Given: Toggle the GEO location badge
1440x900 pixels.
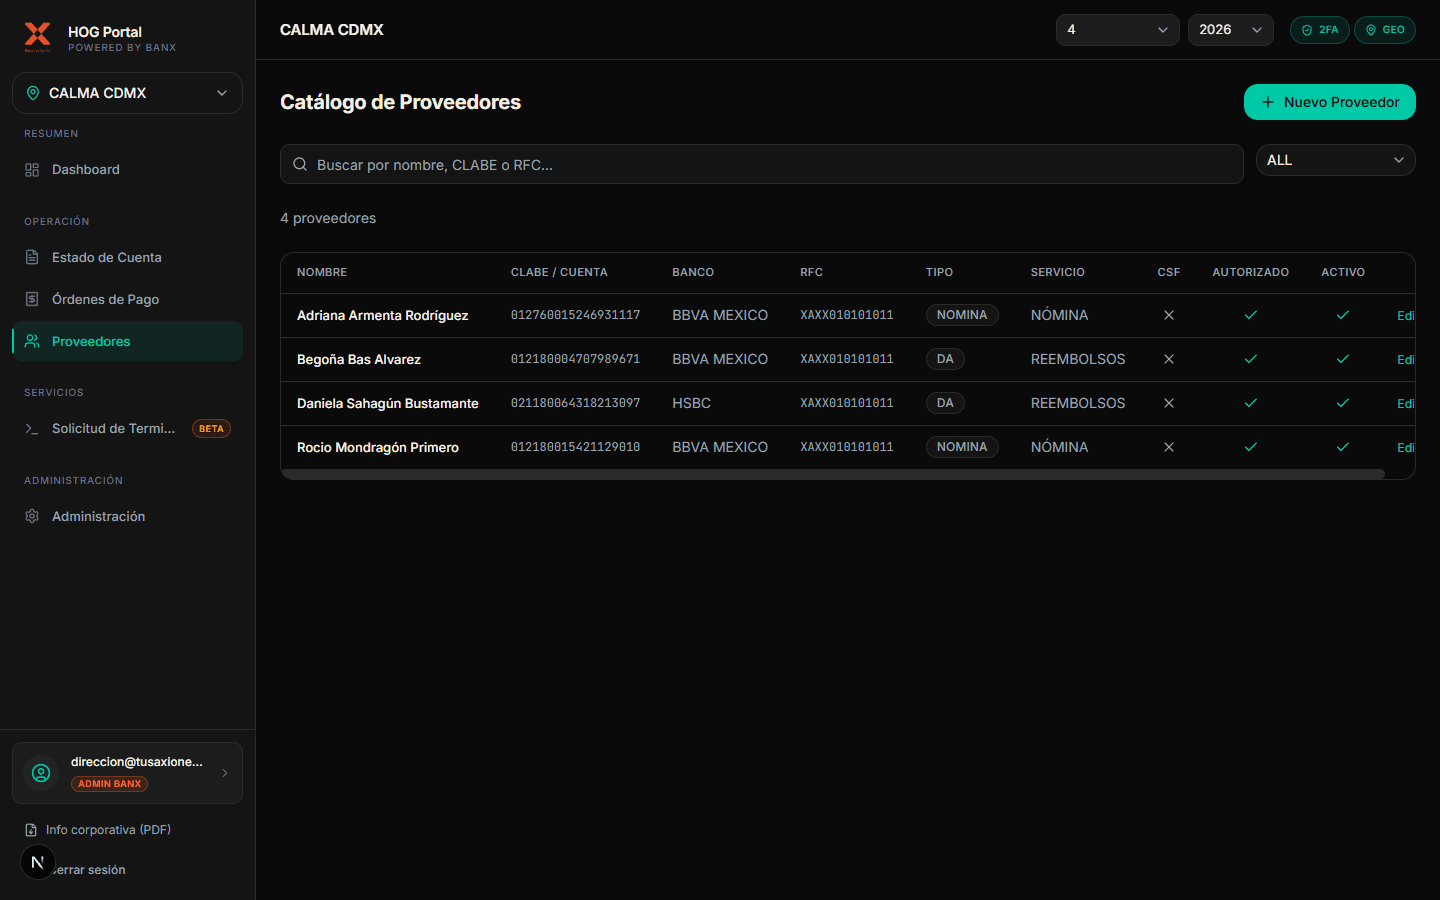Looking at the screenshot, I should [x=1385, y=30].
